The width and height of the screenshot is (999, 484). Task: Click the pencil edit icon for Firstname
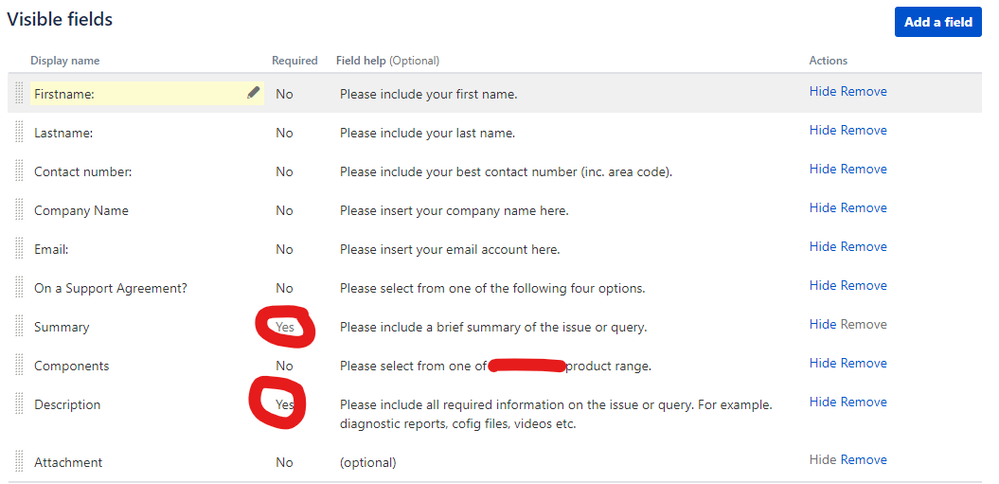coord(254,93)
